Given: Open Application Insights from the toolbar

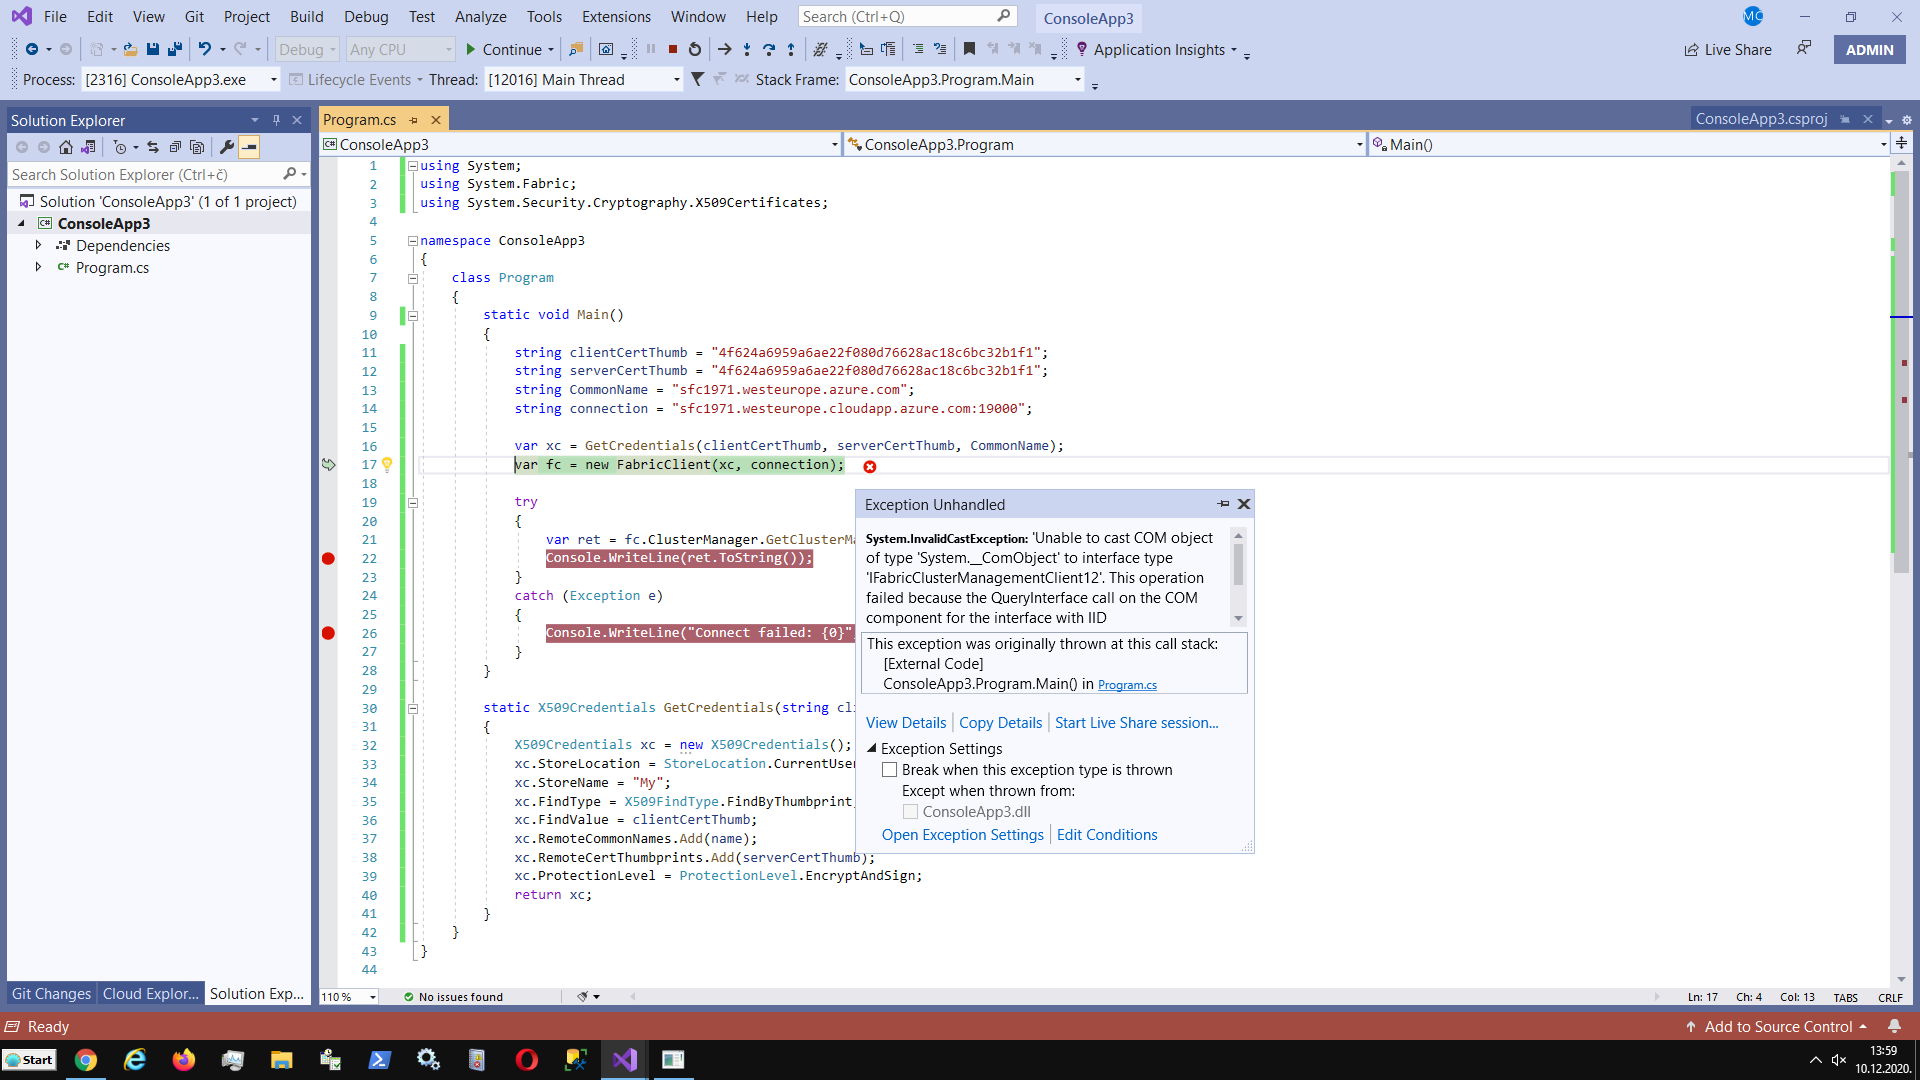Looking at the screenshot, I should pos(1155,49).
